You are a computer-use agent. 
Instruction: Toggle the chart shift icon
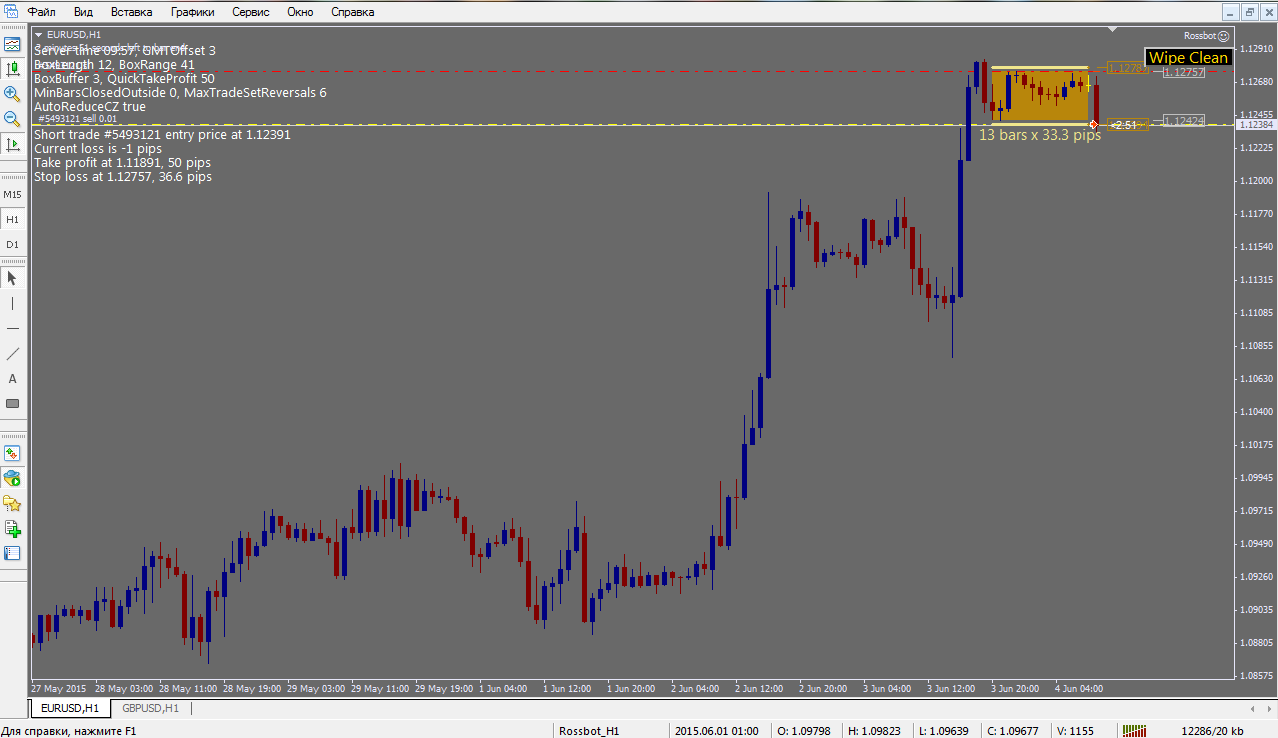click(12, 144)
